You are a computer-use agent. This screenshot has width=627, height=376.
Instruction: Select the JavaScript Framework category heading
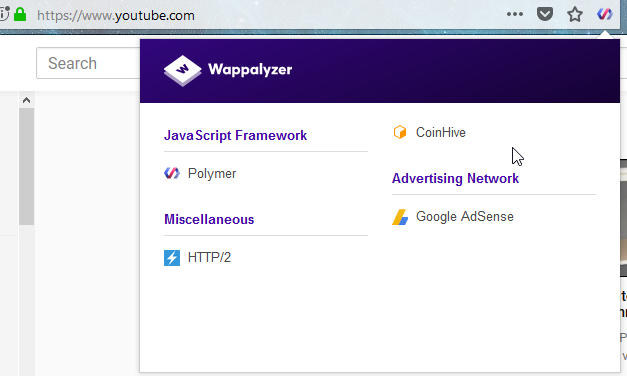tap(236, 136)
